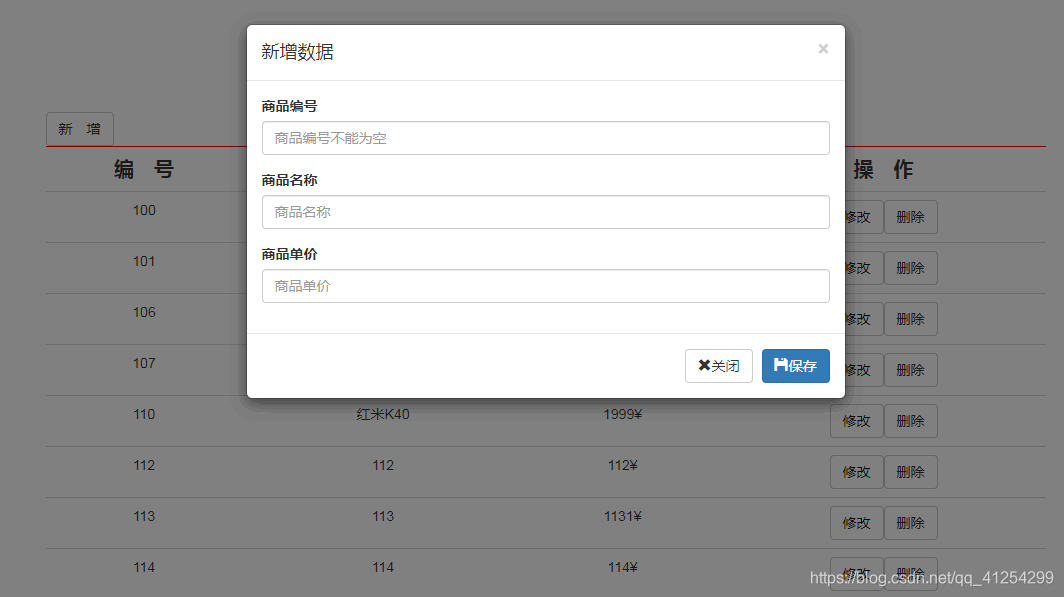This screenshot has width=1064, height=597.
Task: Click 删除 for row 106
Action: 911,319
